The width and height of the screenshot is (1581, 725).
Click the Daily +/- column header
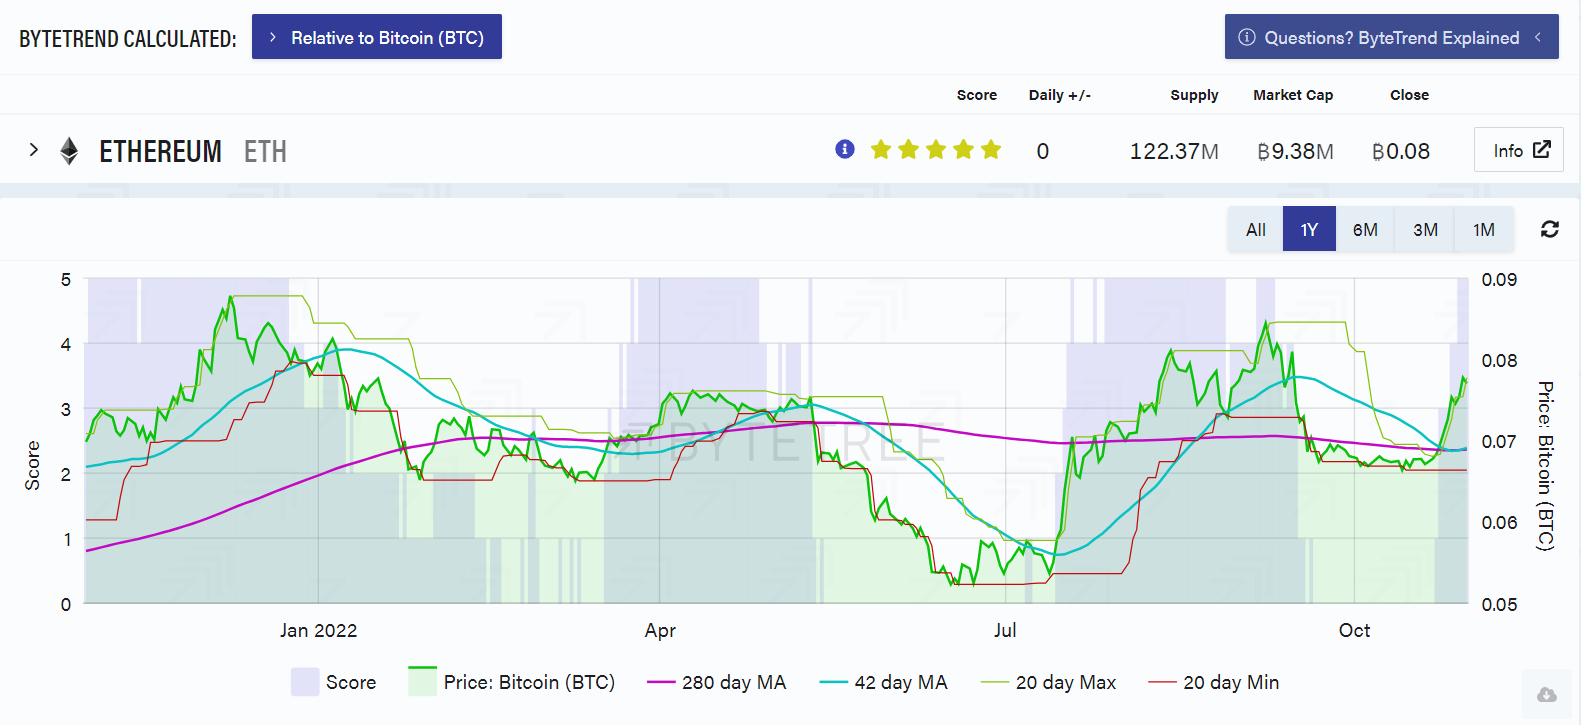pyautogui.click(x=1059, y=95)
